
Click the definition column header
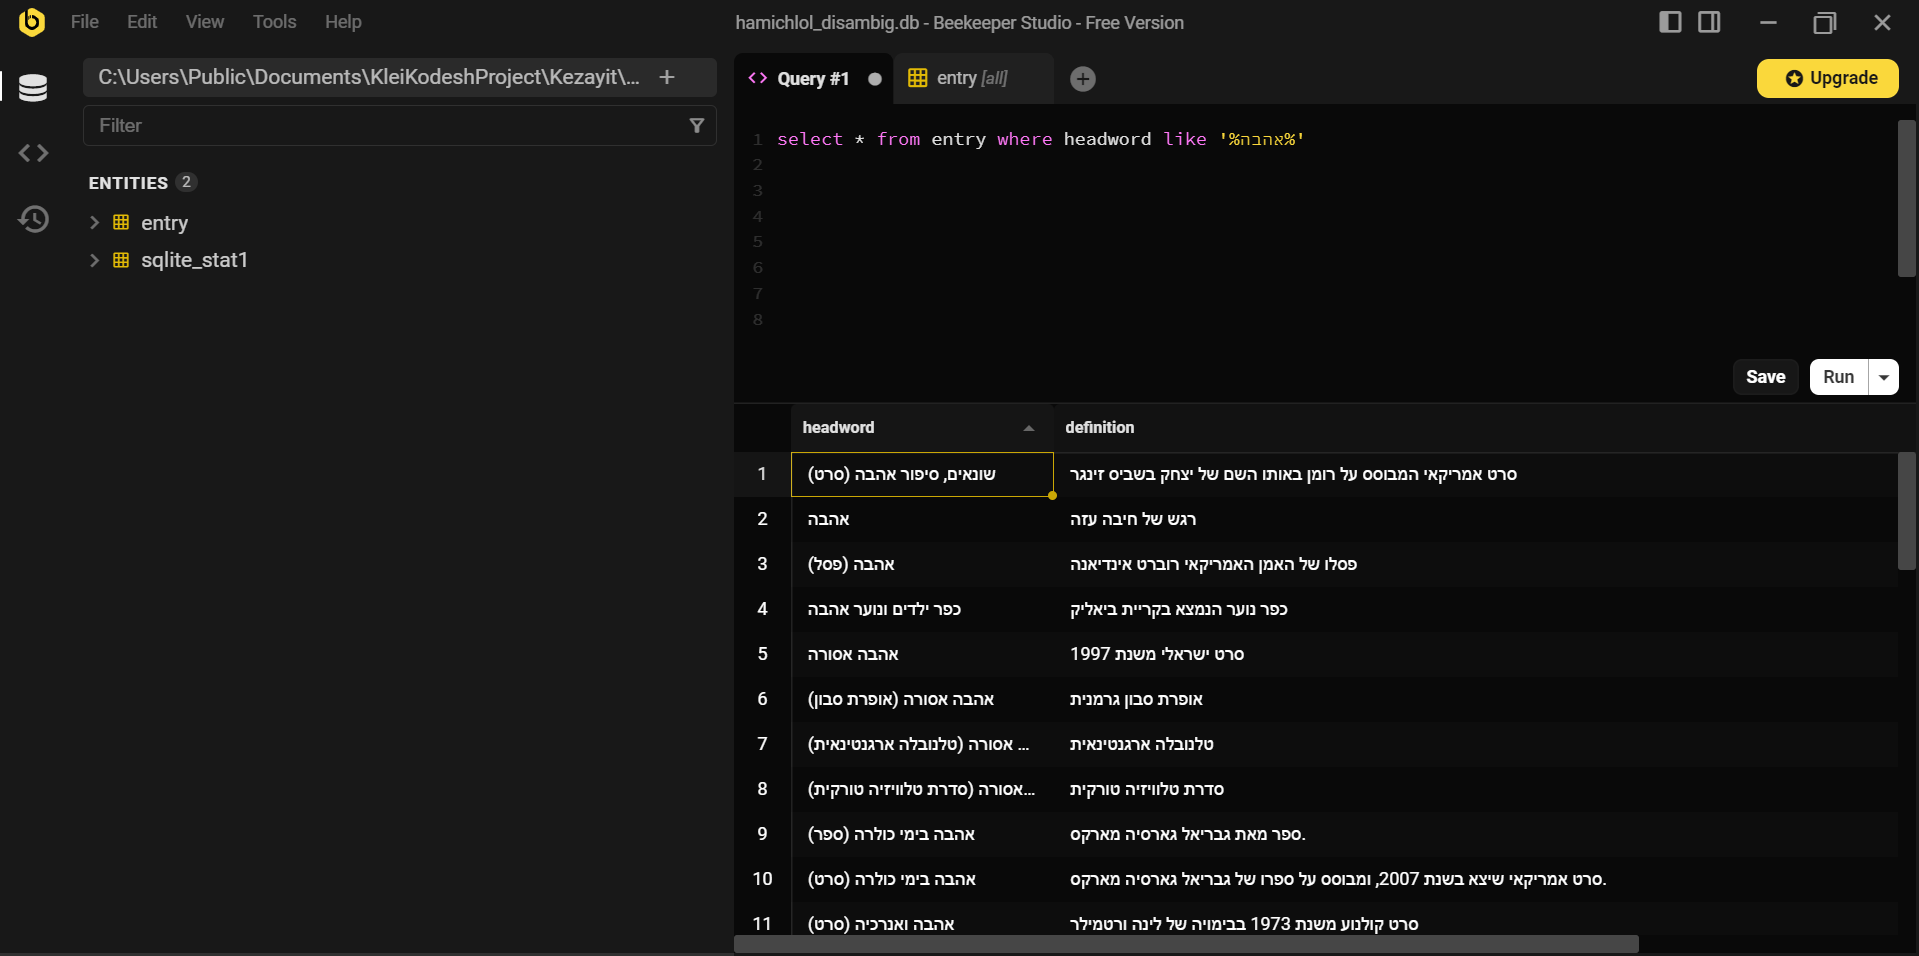(1099, 428)
